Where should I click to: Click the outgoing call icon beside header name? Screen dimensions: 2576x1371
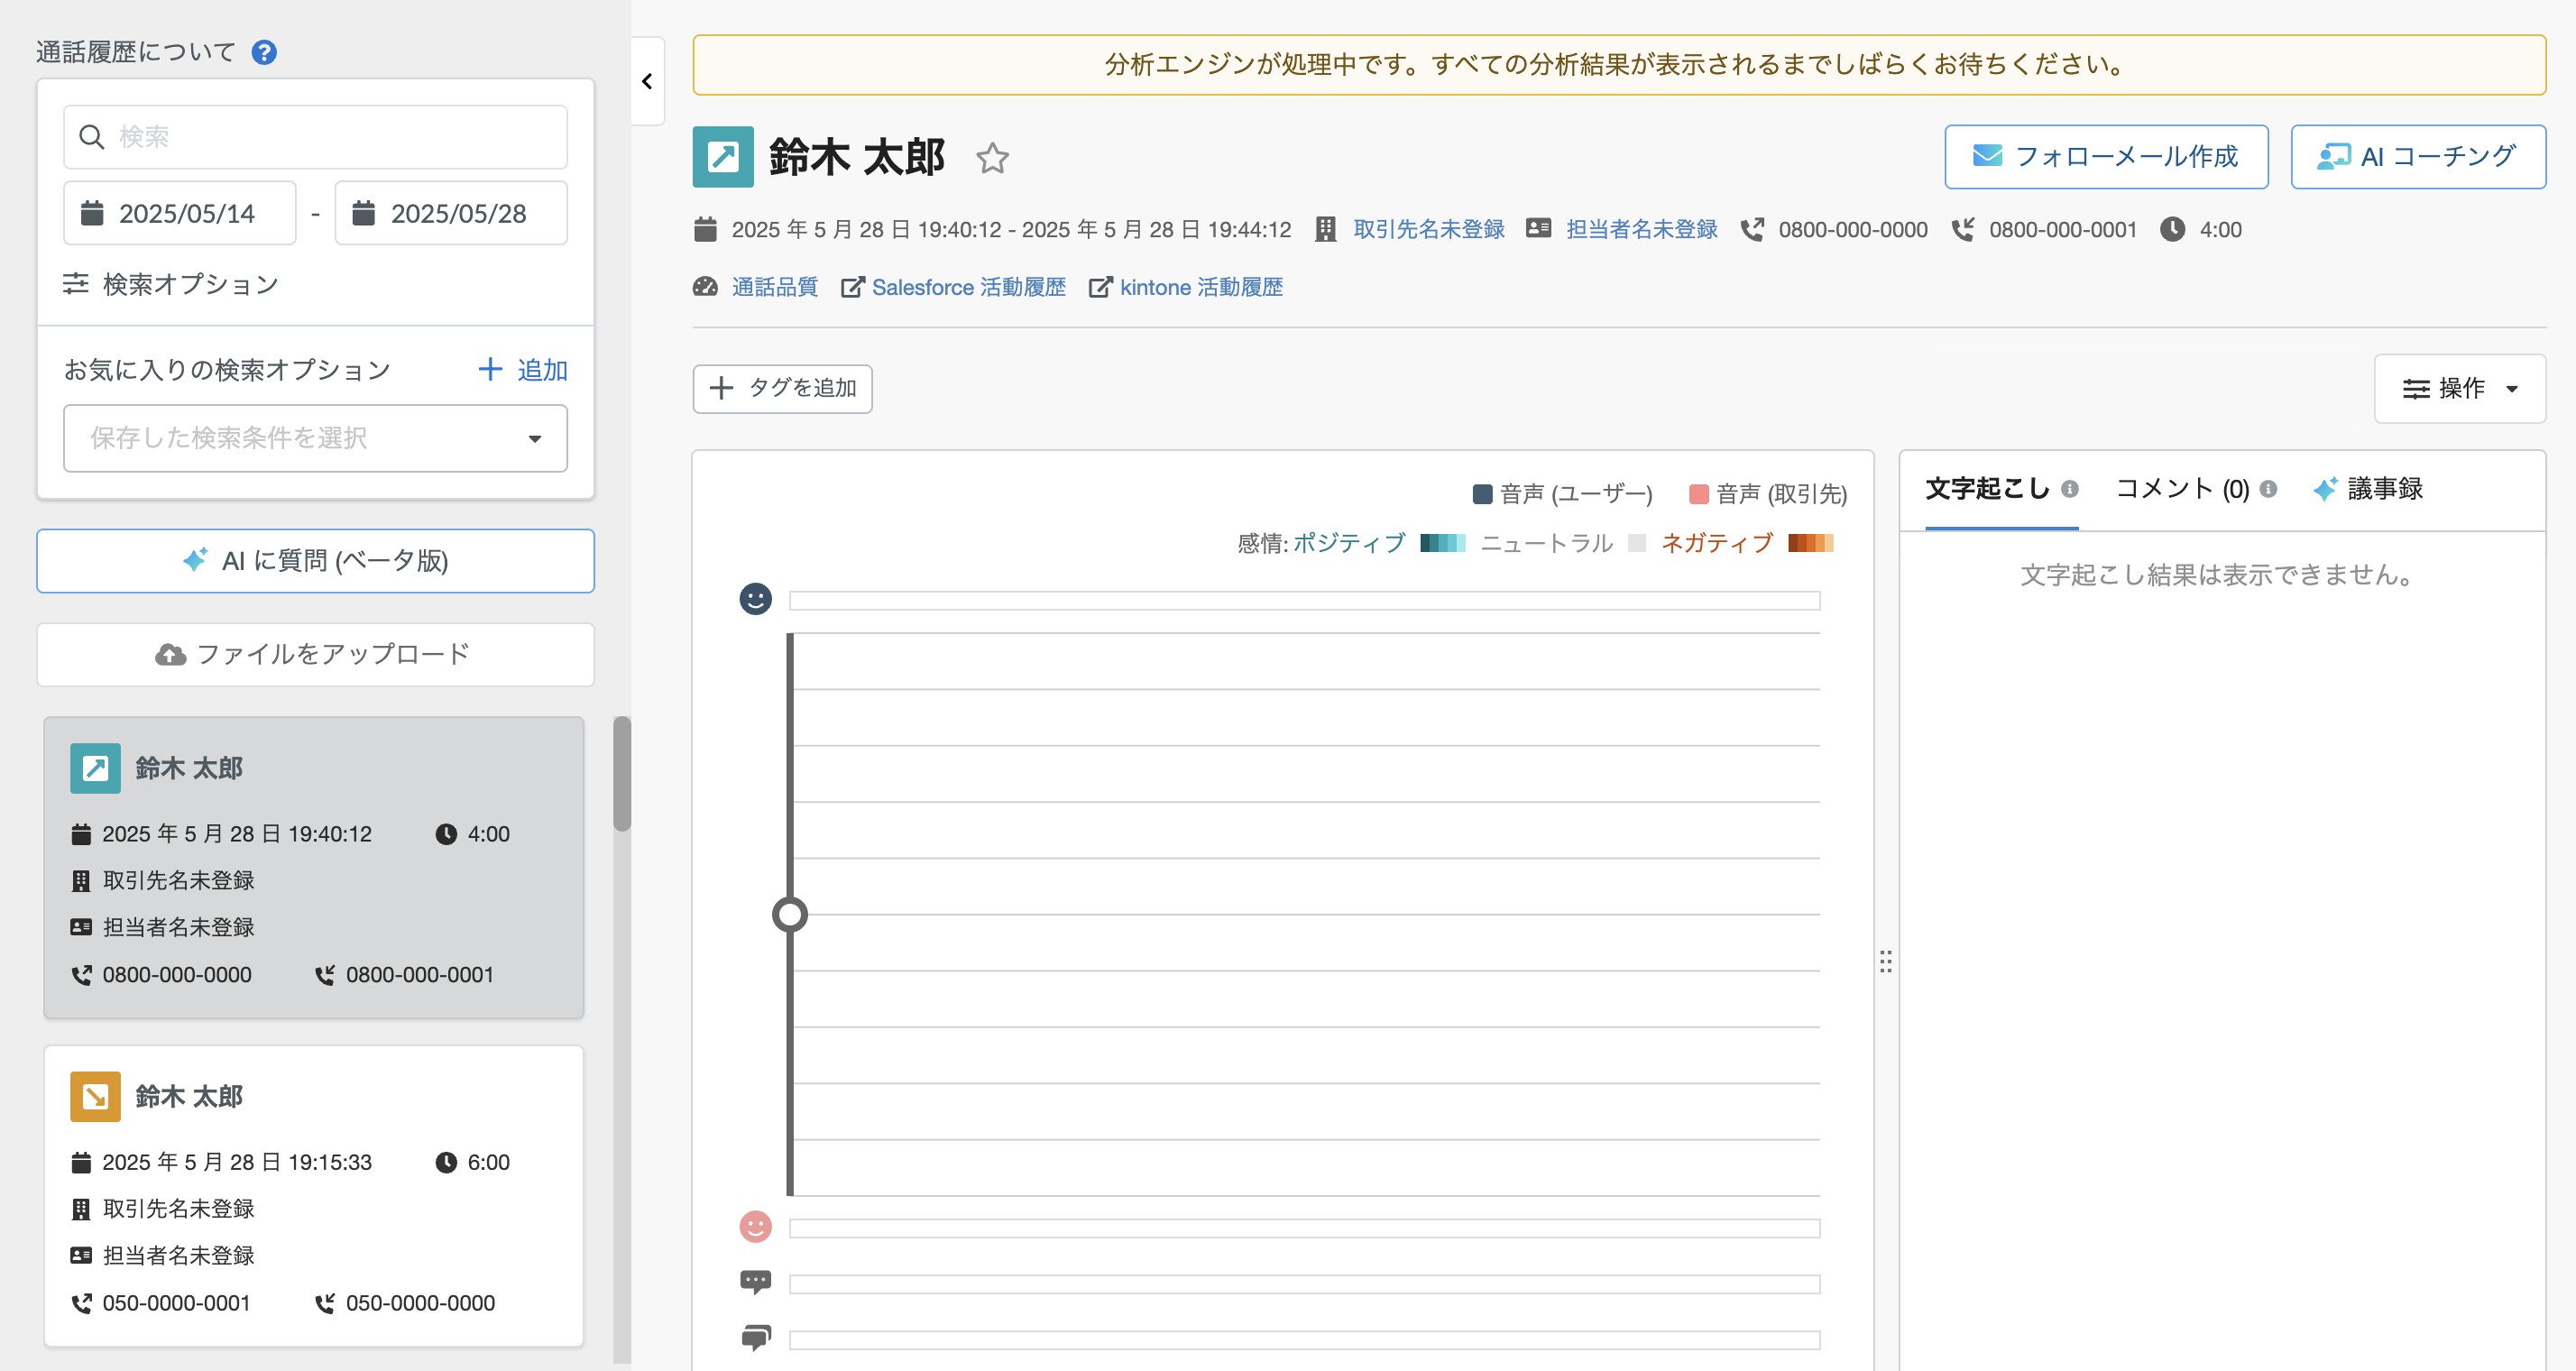tap(722, 157)
